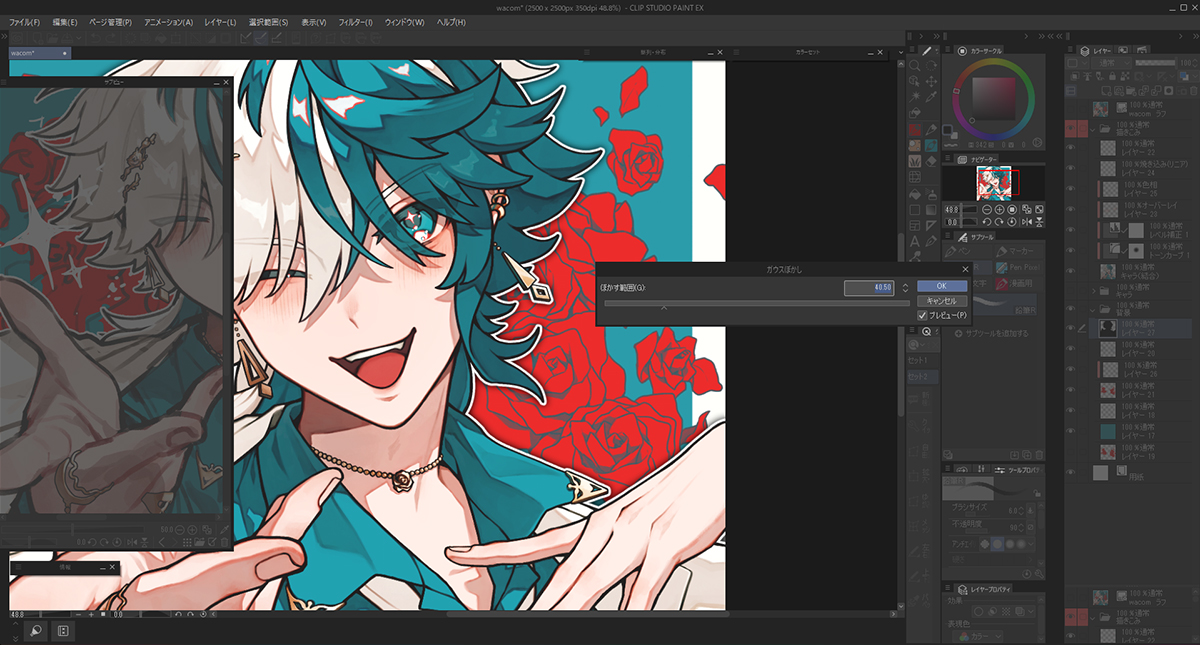
Task: Click OK in ガウスぼかし dialog
Action: click(x=942, y=287)
